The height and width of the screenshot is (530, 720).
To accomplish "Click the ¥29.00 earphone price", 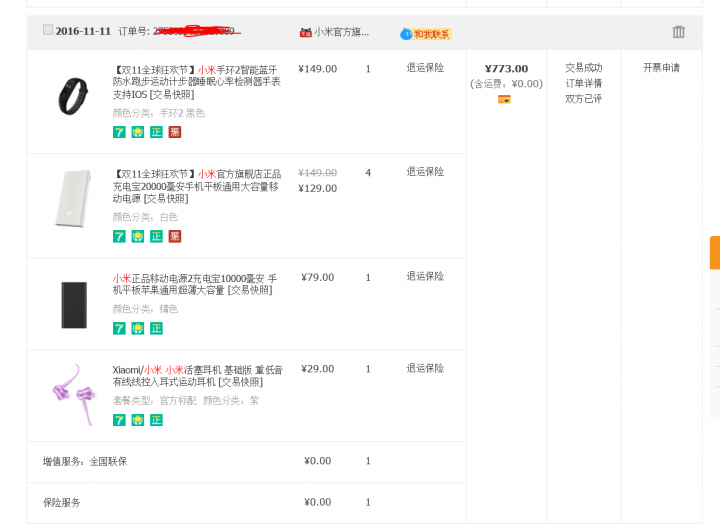I will [317, 369].
